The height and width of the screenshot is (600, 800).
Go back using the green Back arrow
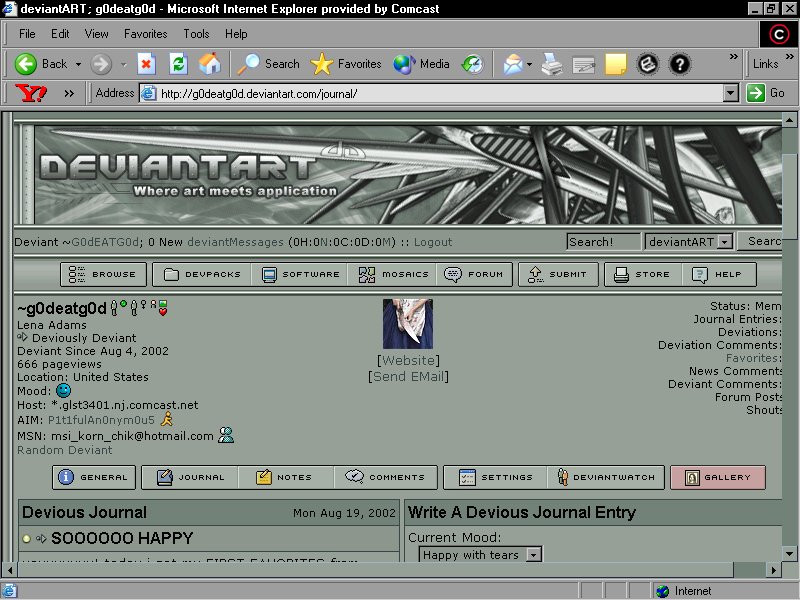[x=26, y=64]
